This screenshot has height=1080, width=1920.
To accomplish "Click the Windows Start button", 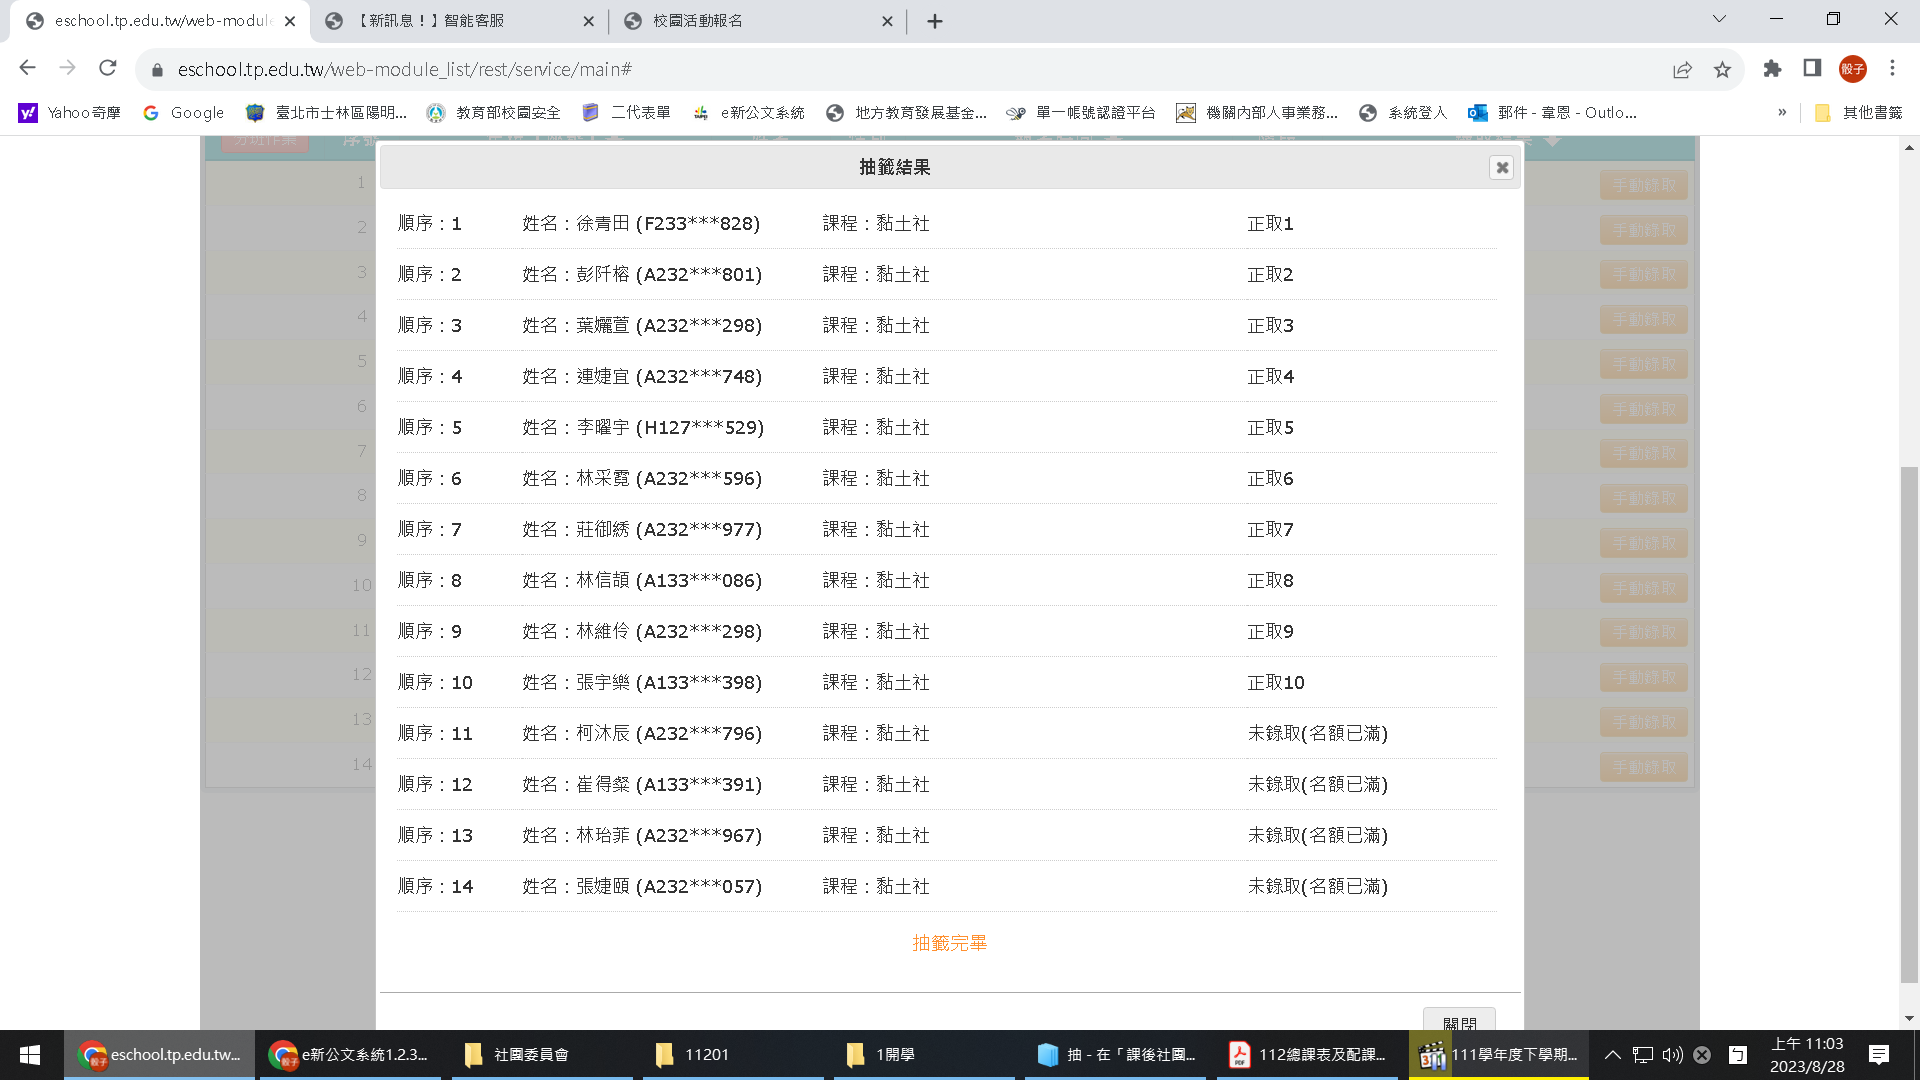I will [x=30, y=1055].
